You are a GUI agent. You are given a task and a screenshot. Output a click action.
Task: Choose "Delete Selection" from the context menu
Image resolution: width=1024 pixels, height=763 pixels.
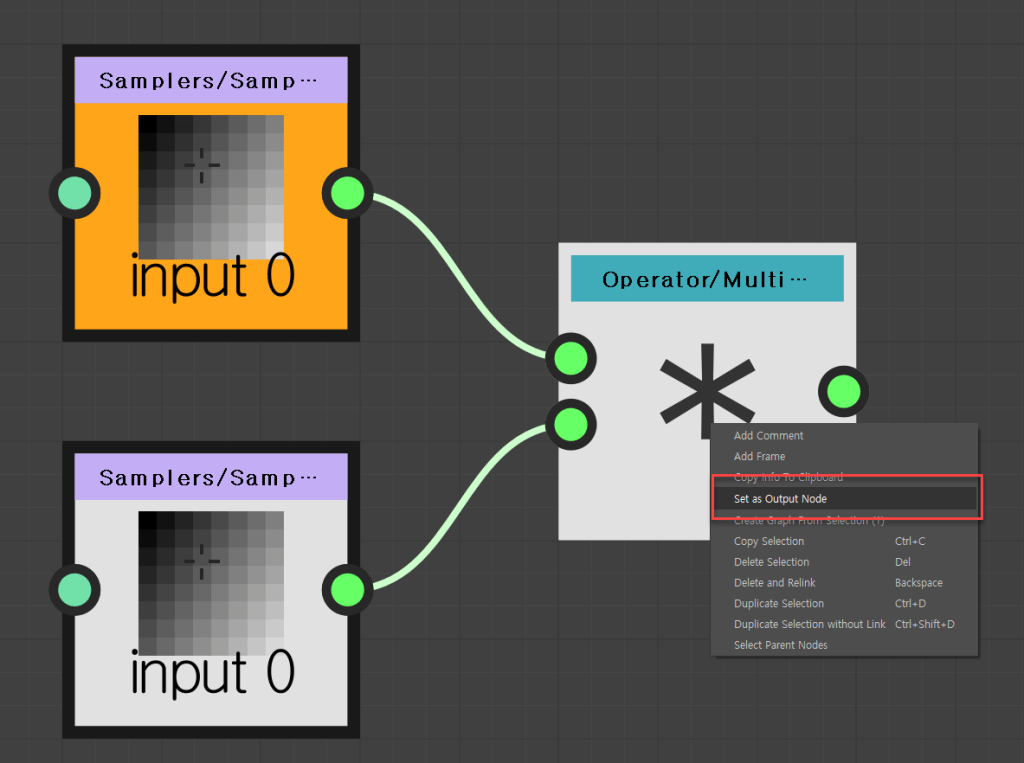(770, 562)
